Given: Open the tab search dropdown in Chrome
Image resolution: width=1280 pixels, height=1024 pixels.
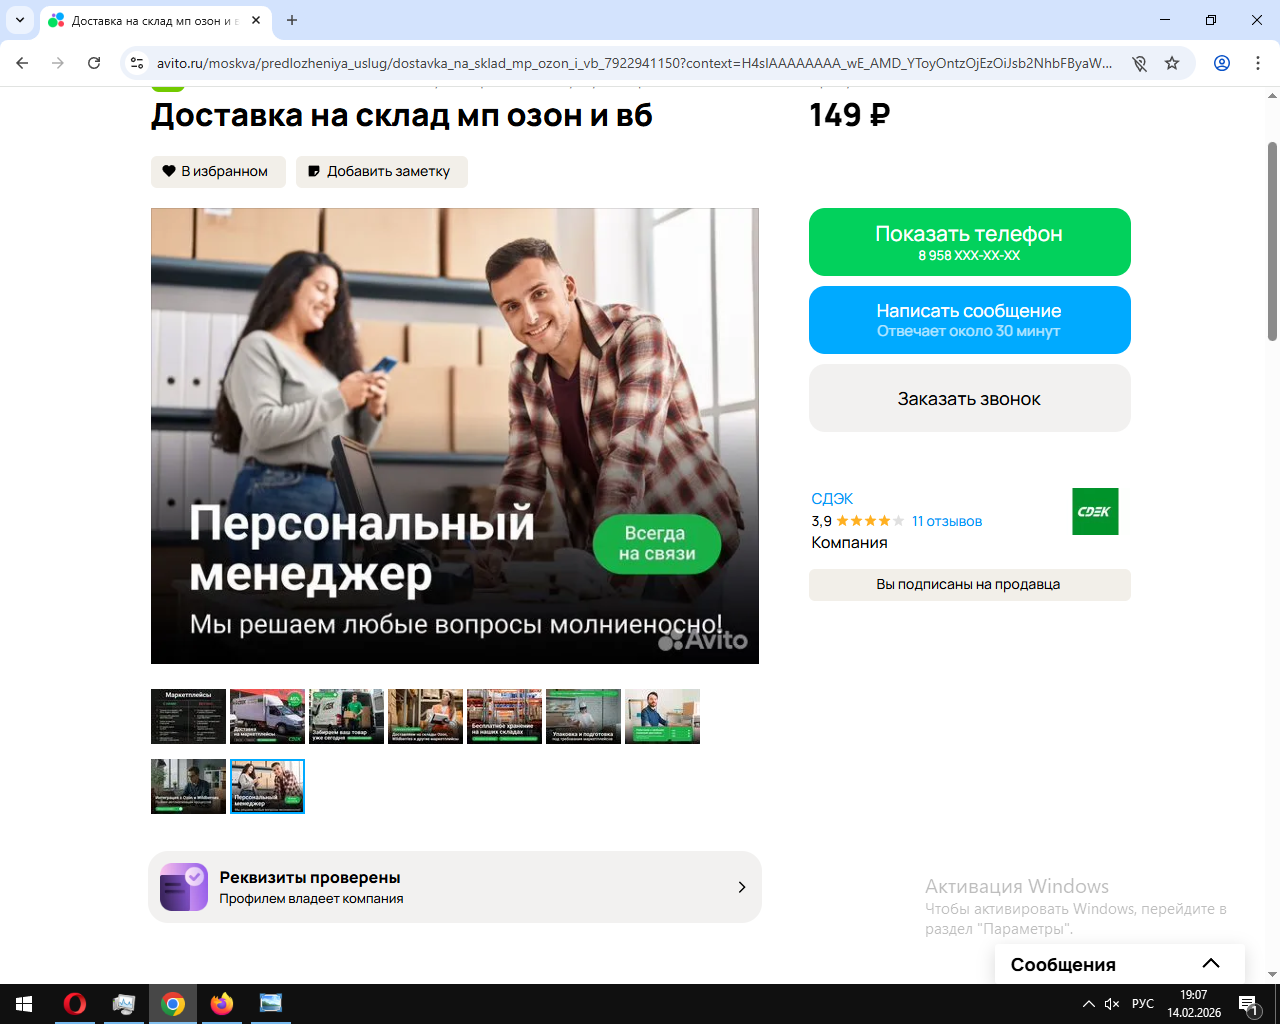Looking at the screenshot, I should pyautogui.click(x=20, y=20).
